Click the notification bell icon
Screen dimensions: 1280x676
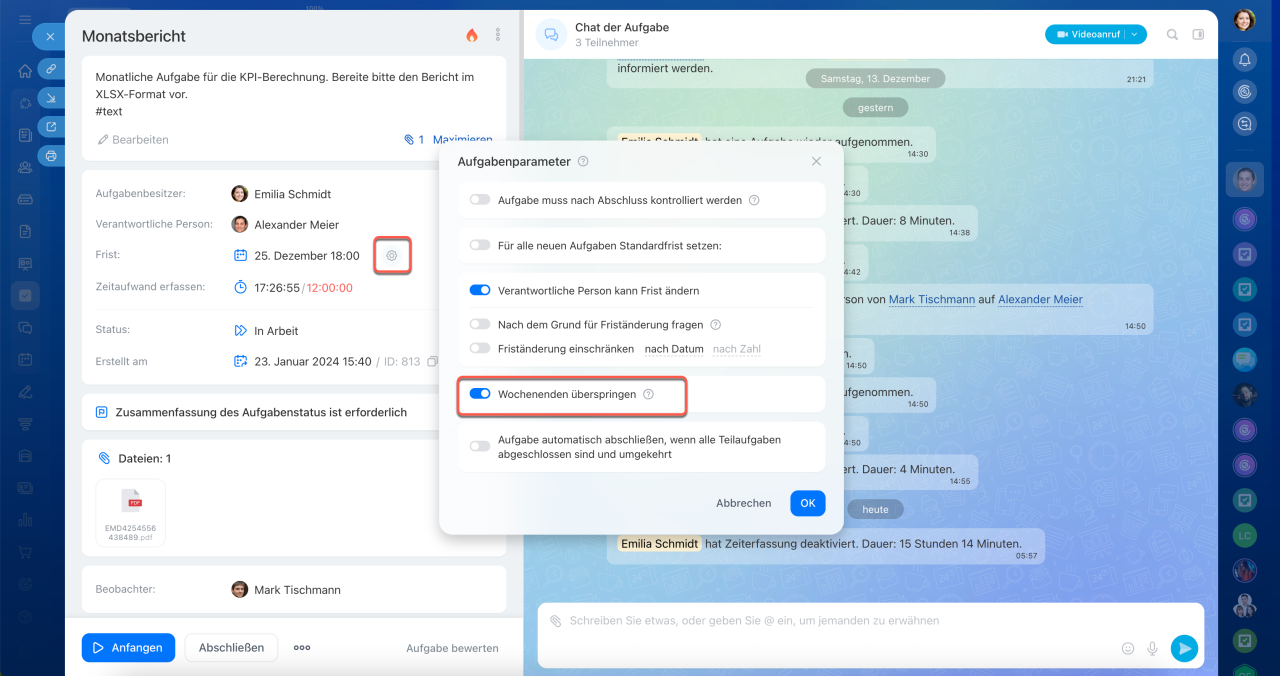coord(1244,59)
